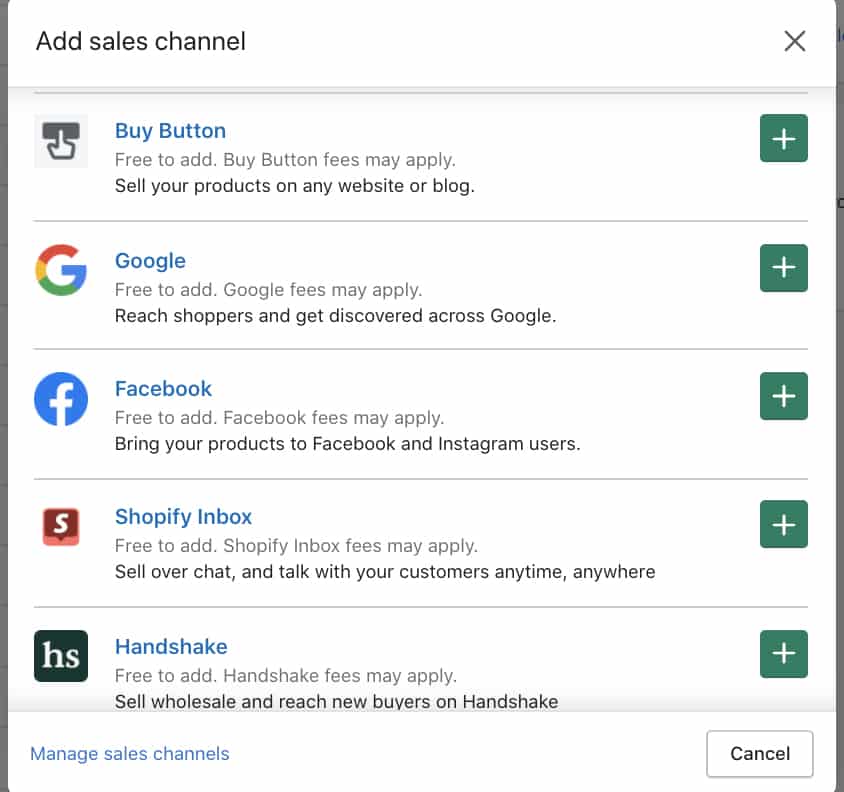
Task: Click 'Free to add. Facebook fees may apply.'
Action: coord(279,418)
